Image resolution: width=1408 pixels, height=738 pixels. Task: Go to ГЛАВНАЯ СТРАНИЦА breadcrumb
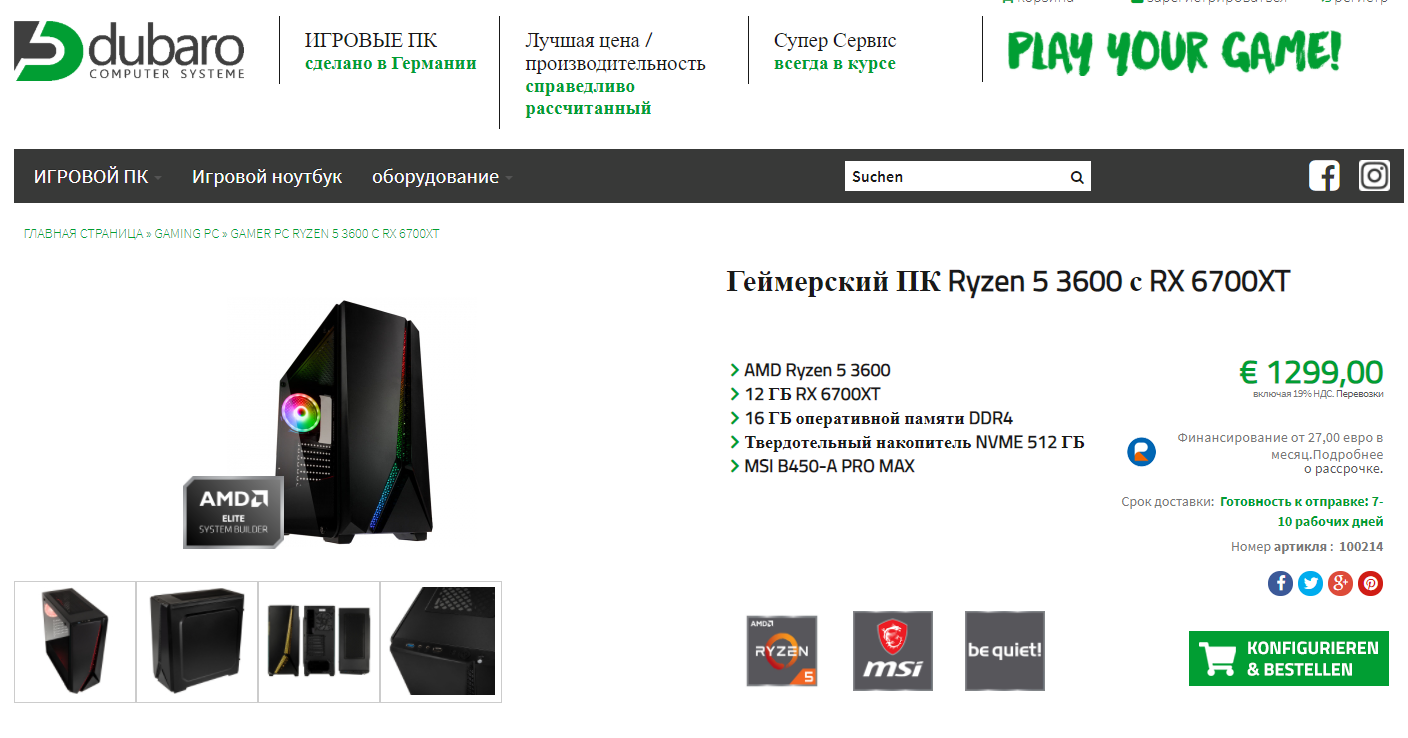[84, 234]
